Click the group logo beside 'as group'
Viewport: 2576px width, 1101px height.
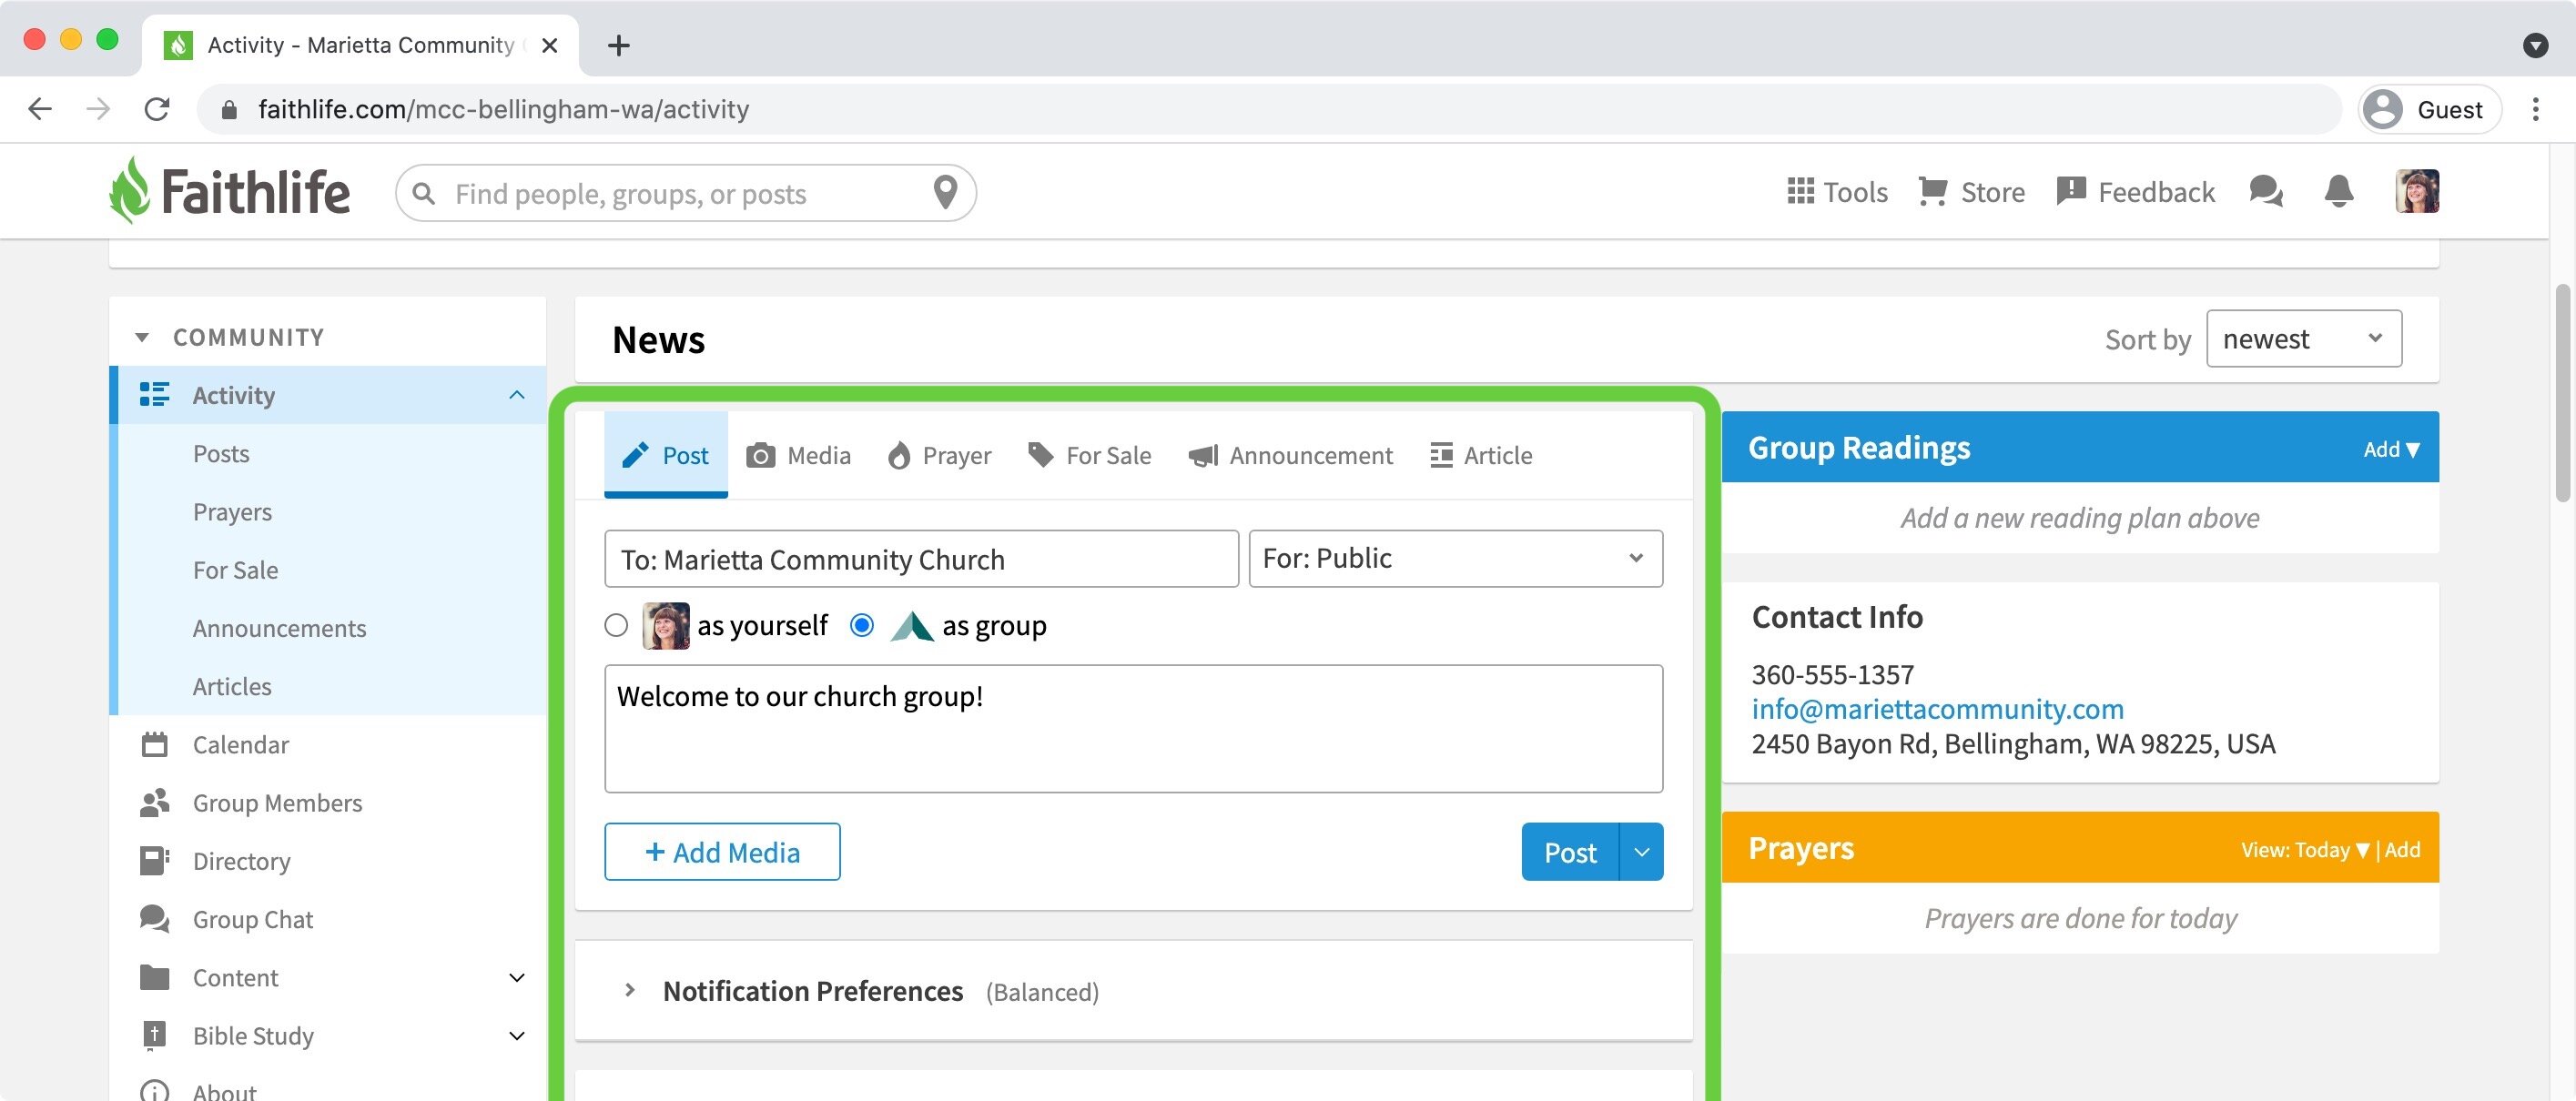click(x=912, y=626)
